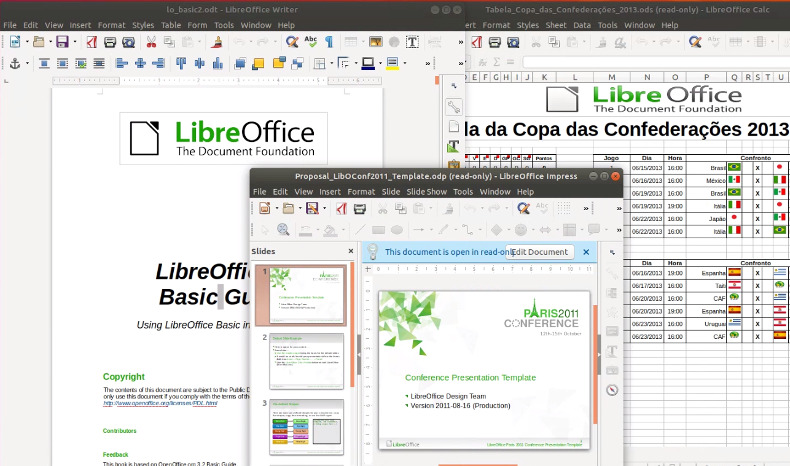This screenshot has height=466, width=790.
Task: Click the Calc formula input line
Action: [x=656, y=62]
